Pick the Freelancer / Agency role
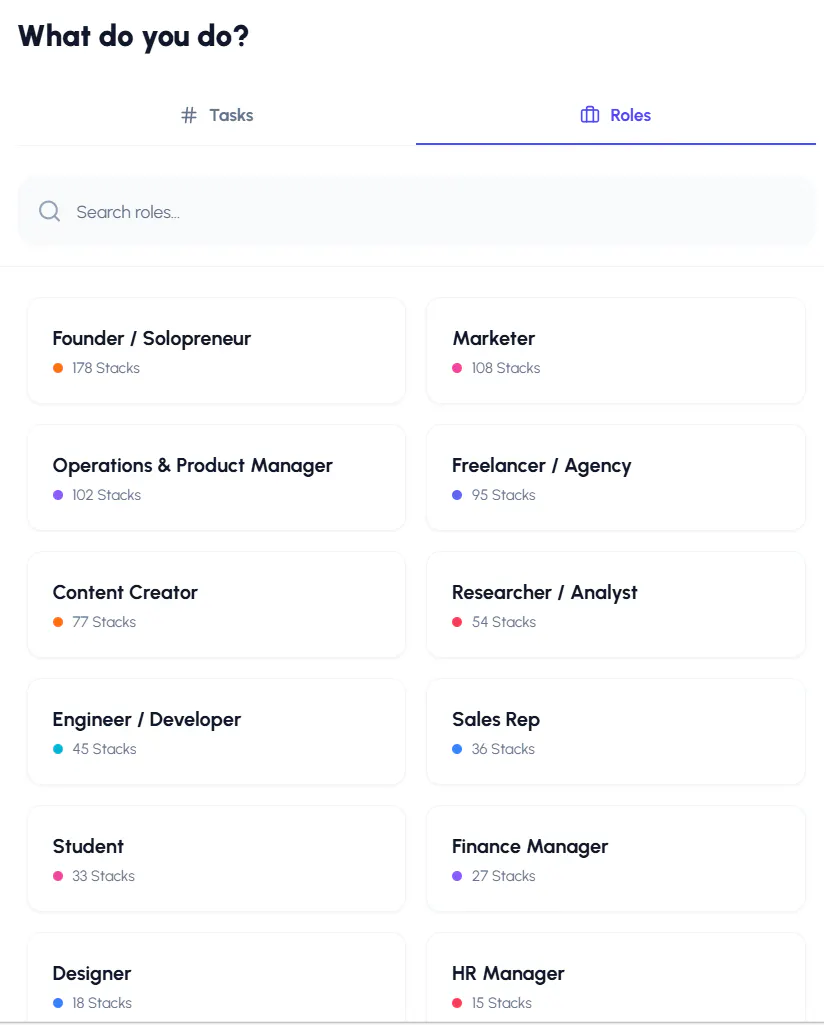 tap(616, 478)
